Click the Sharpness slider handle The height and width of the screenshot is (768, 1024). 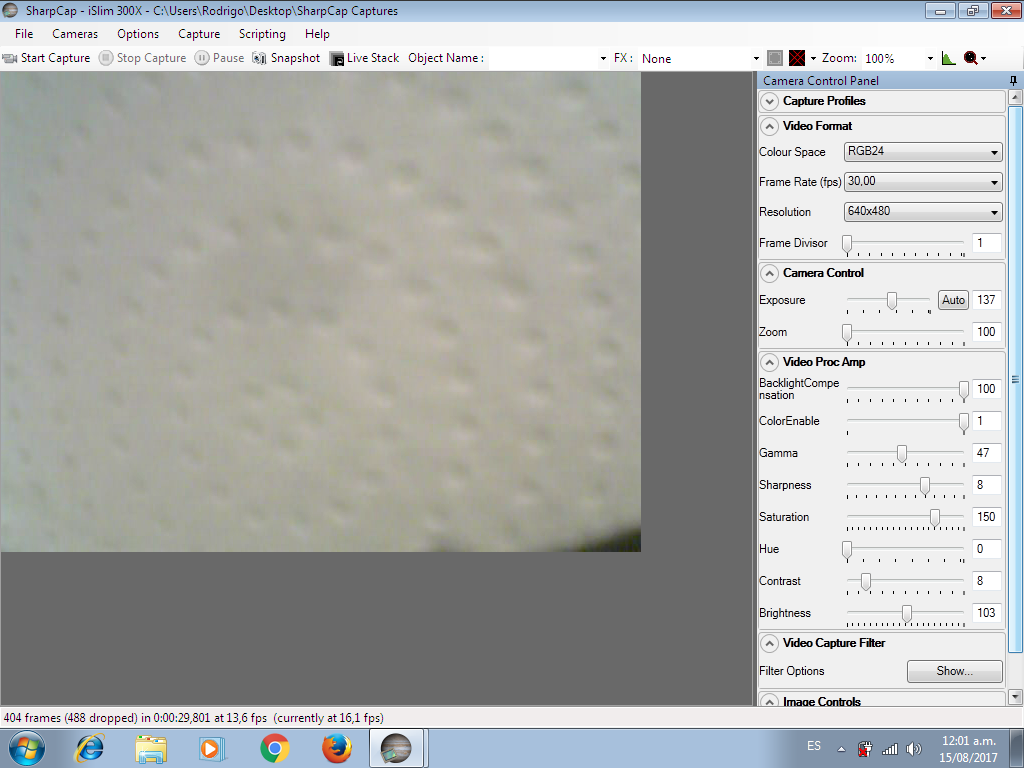tap(925, 486)
